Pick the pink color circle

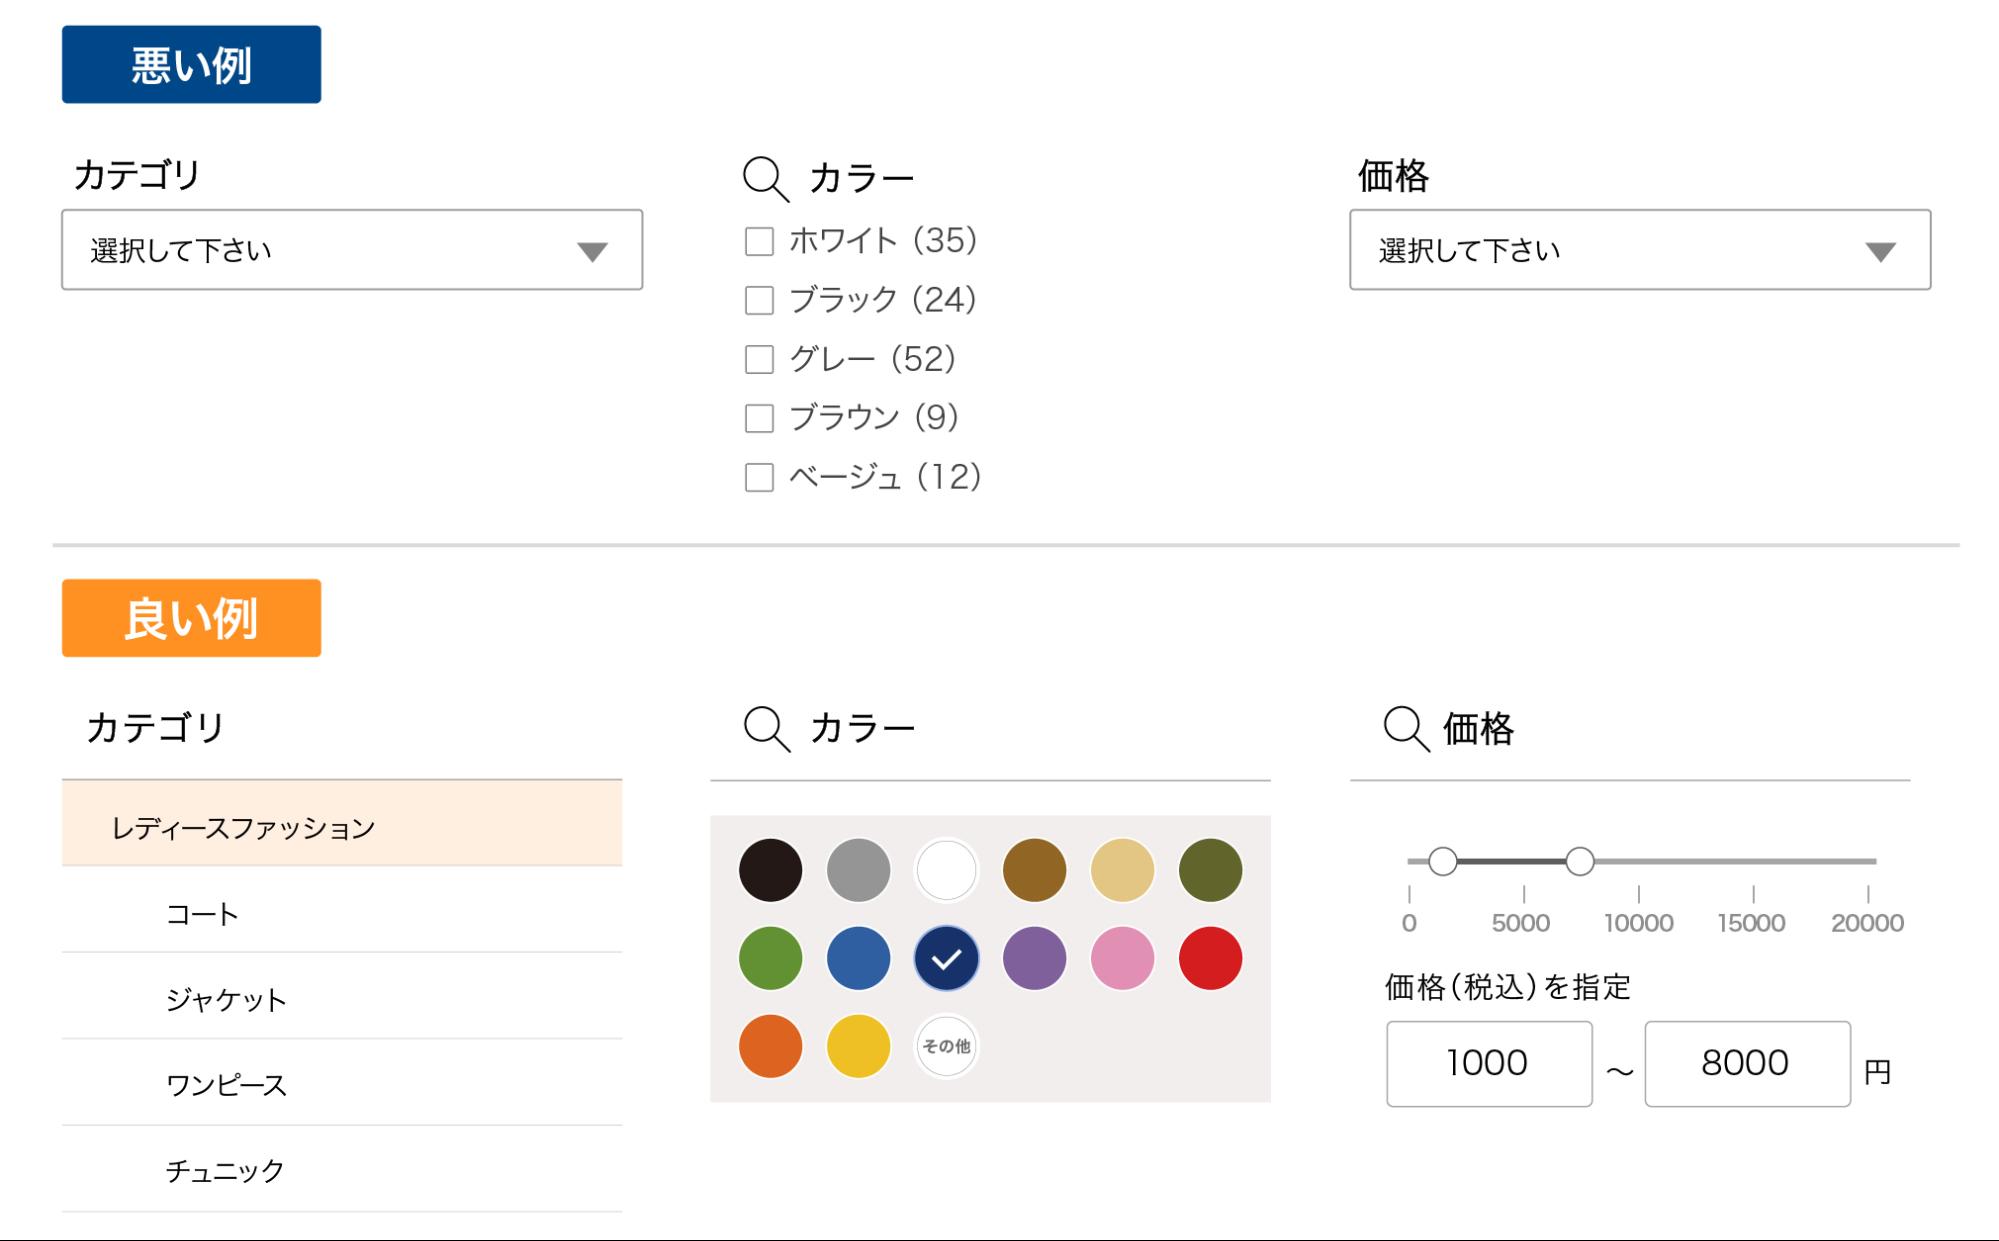[x=1122, y=959]
